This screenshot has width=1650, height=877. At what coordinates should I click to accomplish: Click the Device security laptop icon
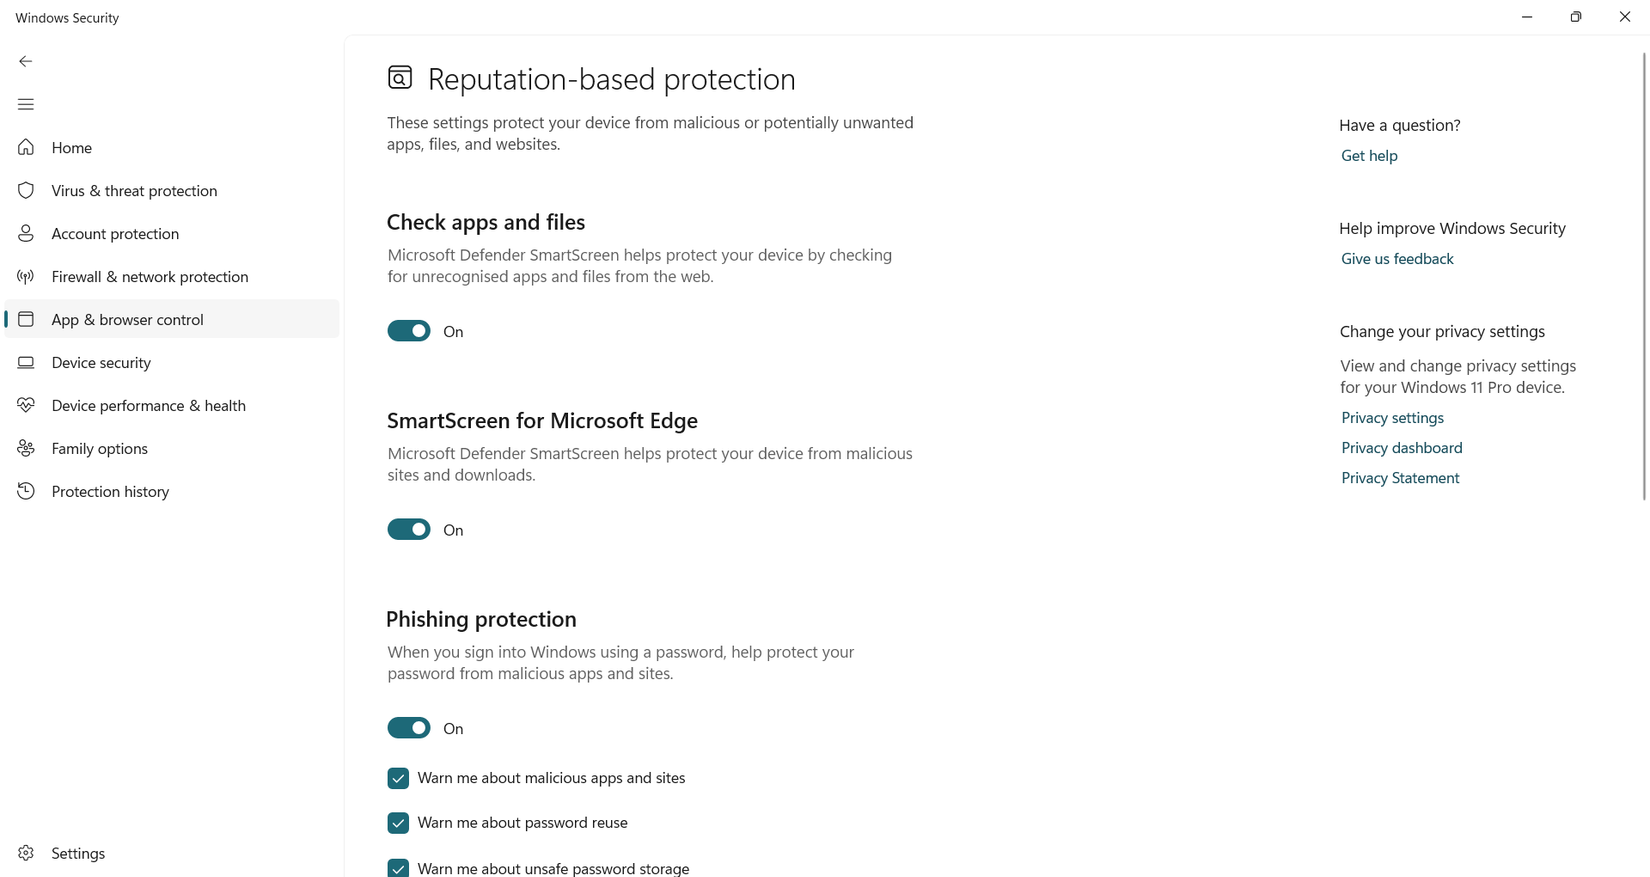point(26,363)
